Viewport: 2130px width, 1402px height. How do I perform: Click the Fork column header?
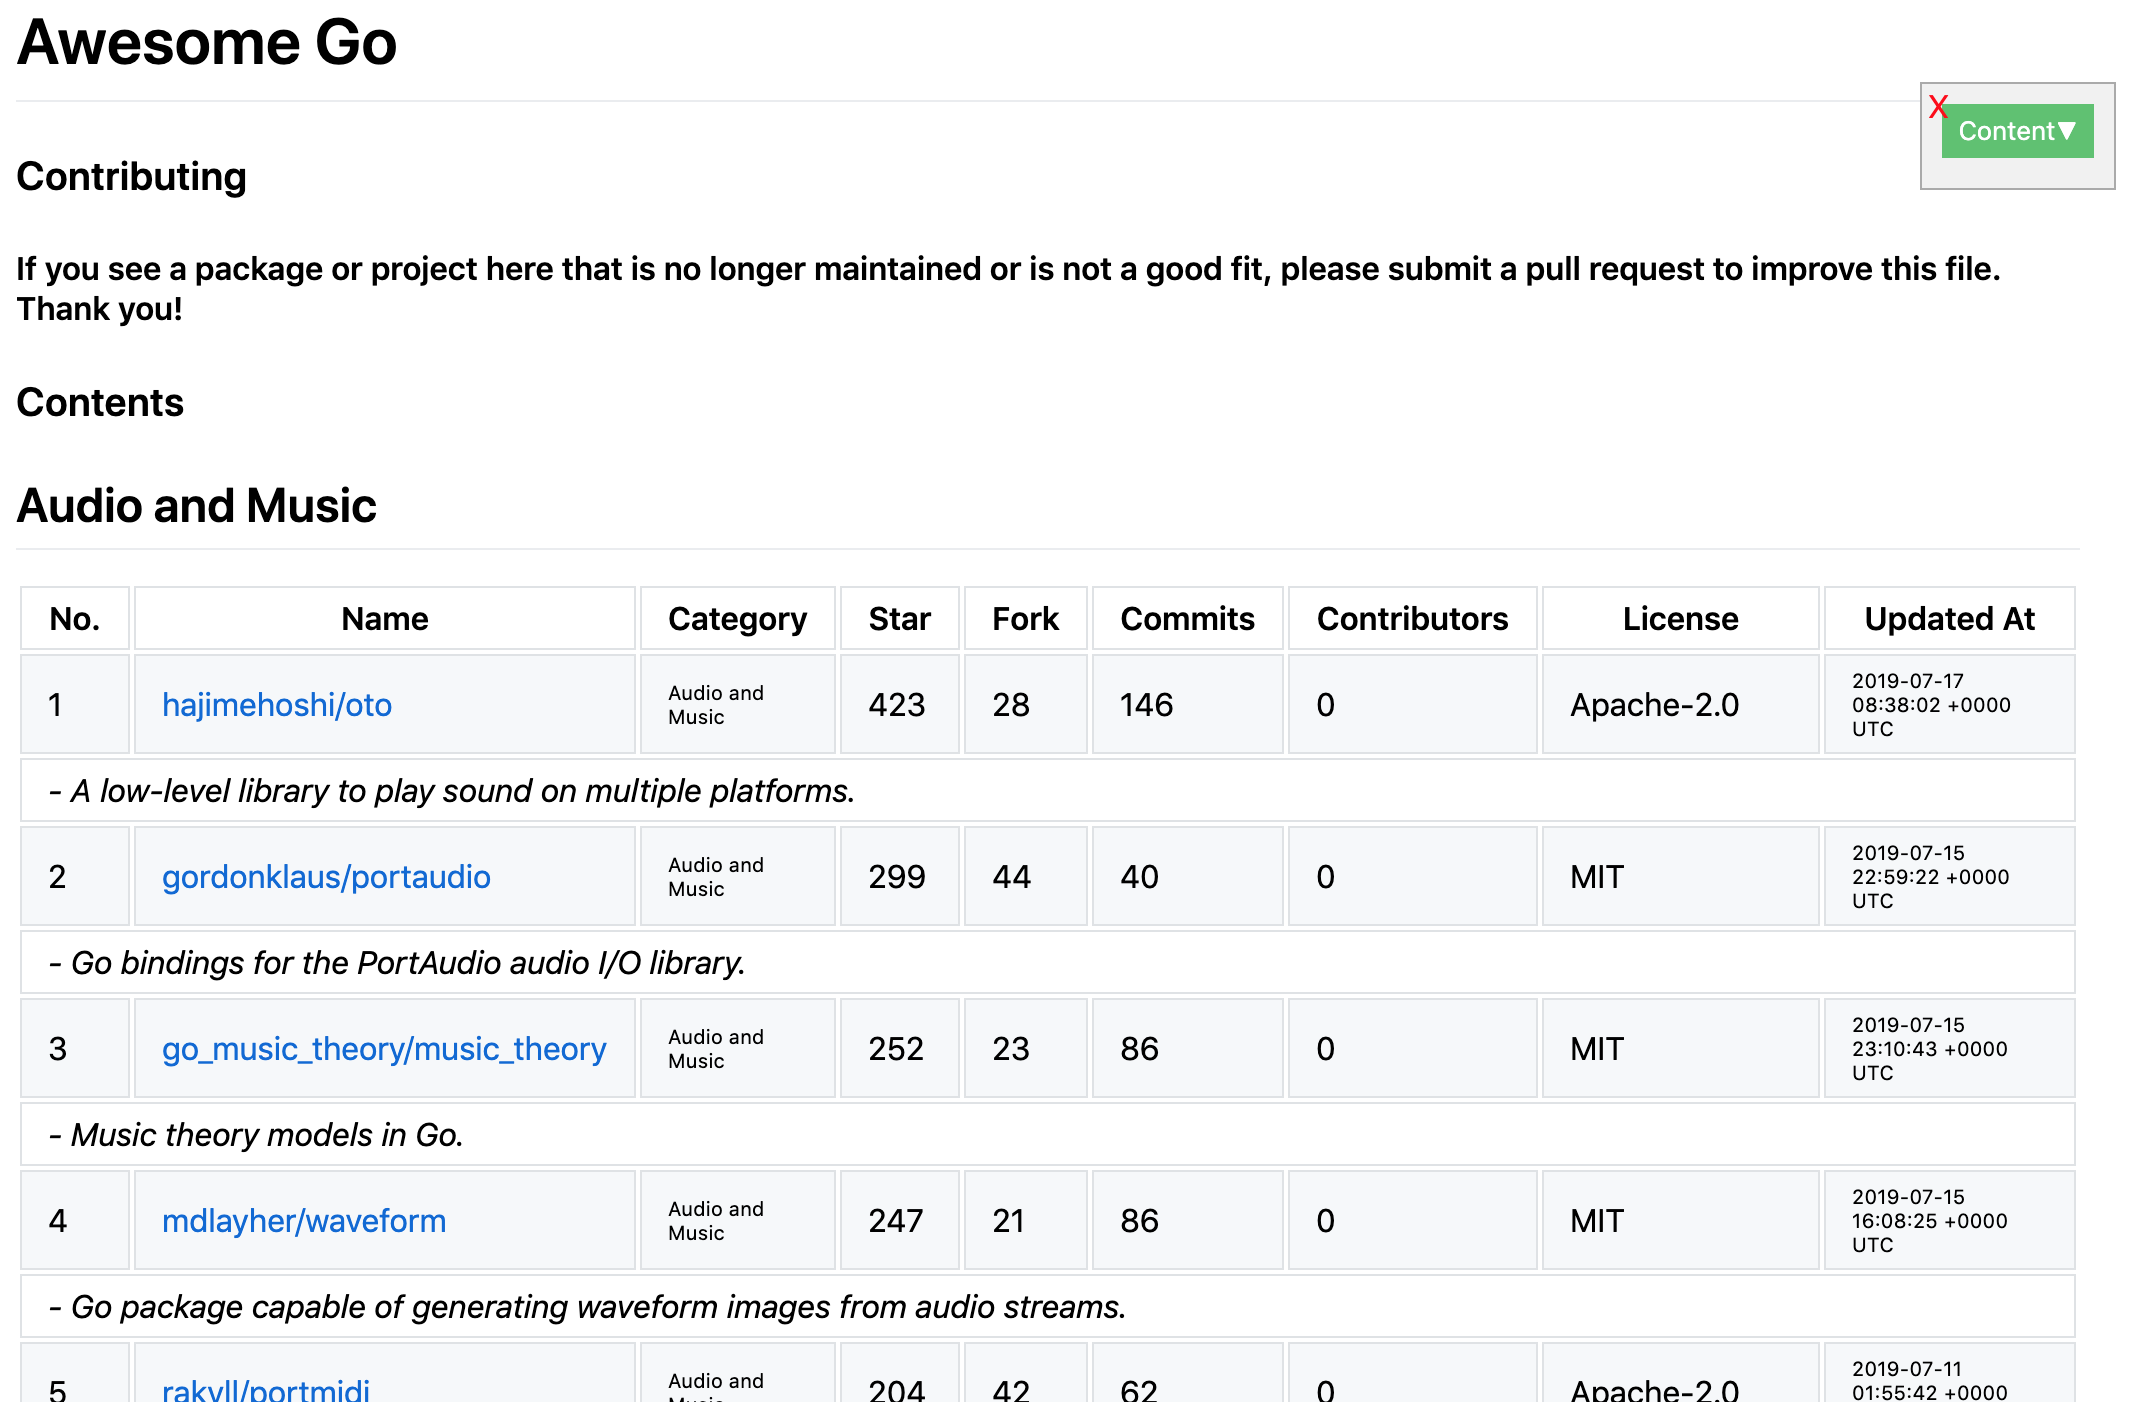point(1025,619)
